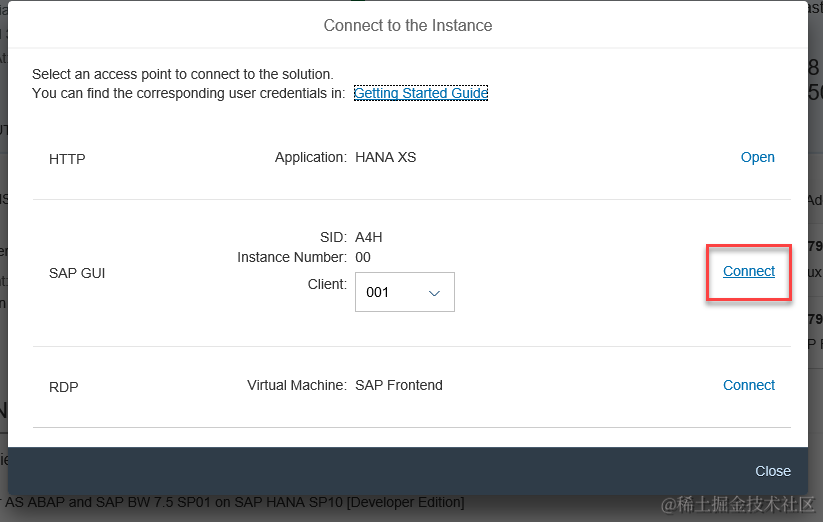Viewport: 823px width, 522px height.
Task: Click the 'Select an access point' instruction text
Action: [183, 74]
